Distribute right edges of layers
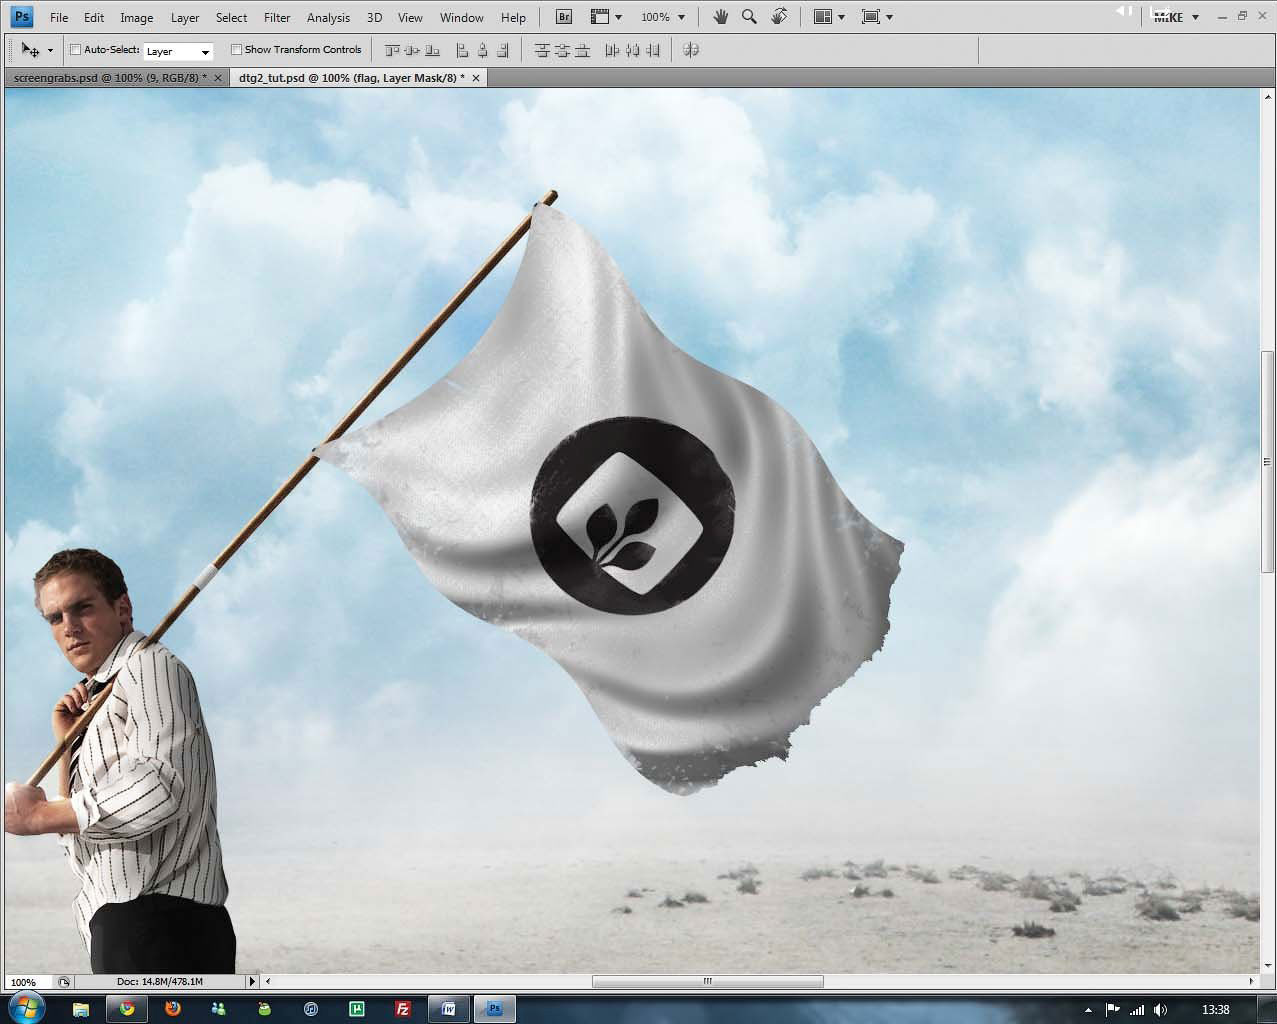 (x=652, y=50)
